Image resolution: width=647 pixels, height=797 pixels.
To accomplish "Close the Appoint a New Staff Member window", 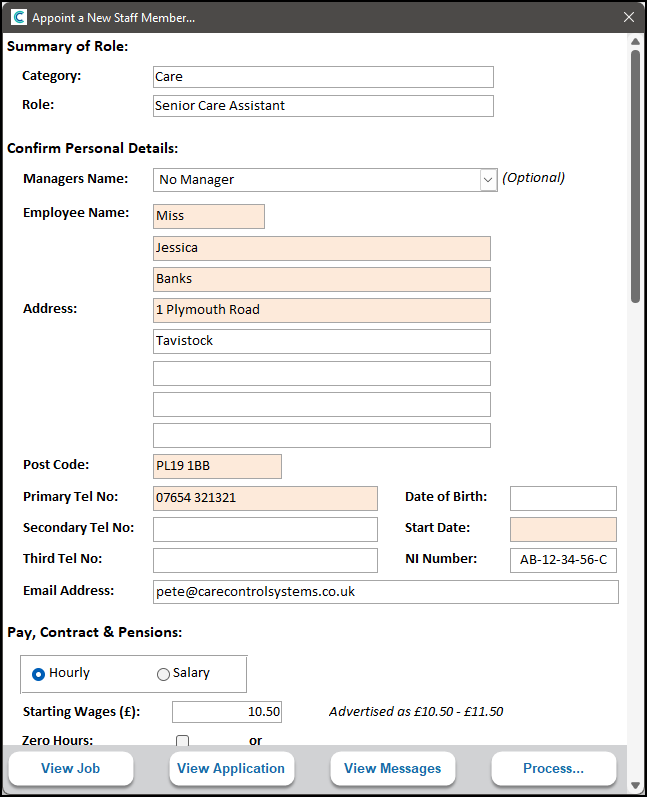I will pos(628,17).
